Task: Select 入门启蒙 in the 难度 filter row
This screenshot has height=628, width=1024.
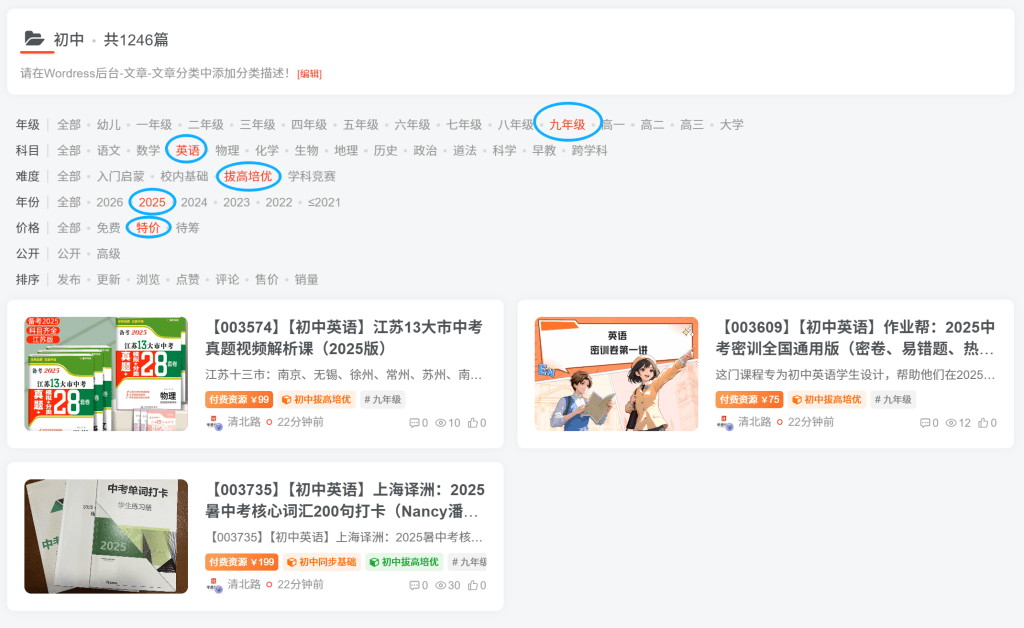Action: click(124, 176)
